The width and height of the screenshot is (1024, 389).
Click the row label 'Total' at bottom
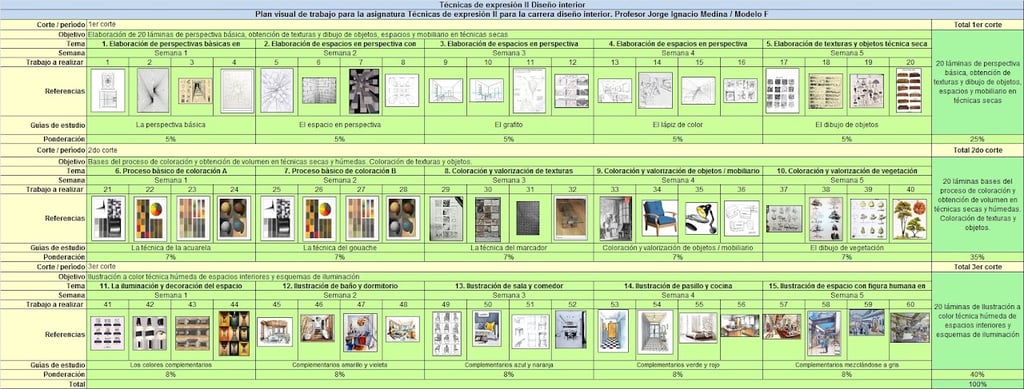(43, 384)
